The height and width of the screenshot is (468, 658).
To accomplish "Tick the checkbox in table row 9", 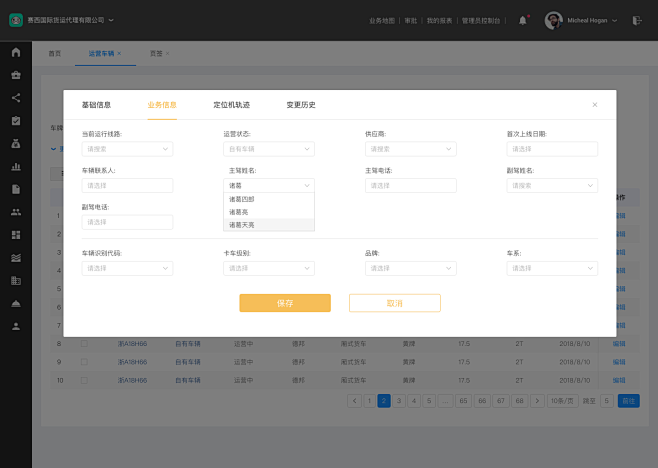I will click(x=84, y=362).
